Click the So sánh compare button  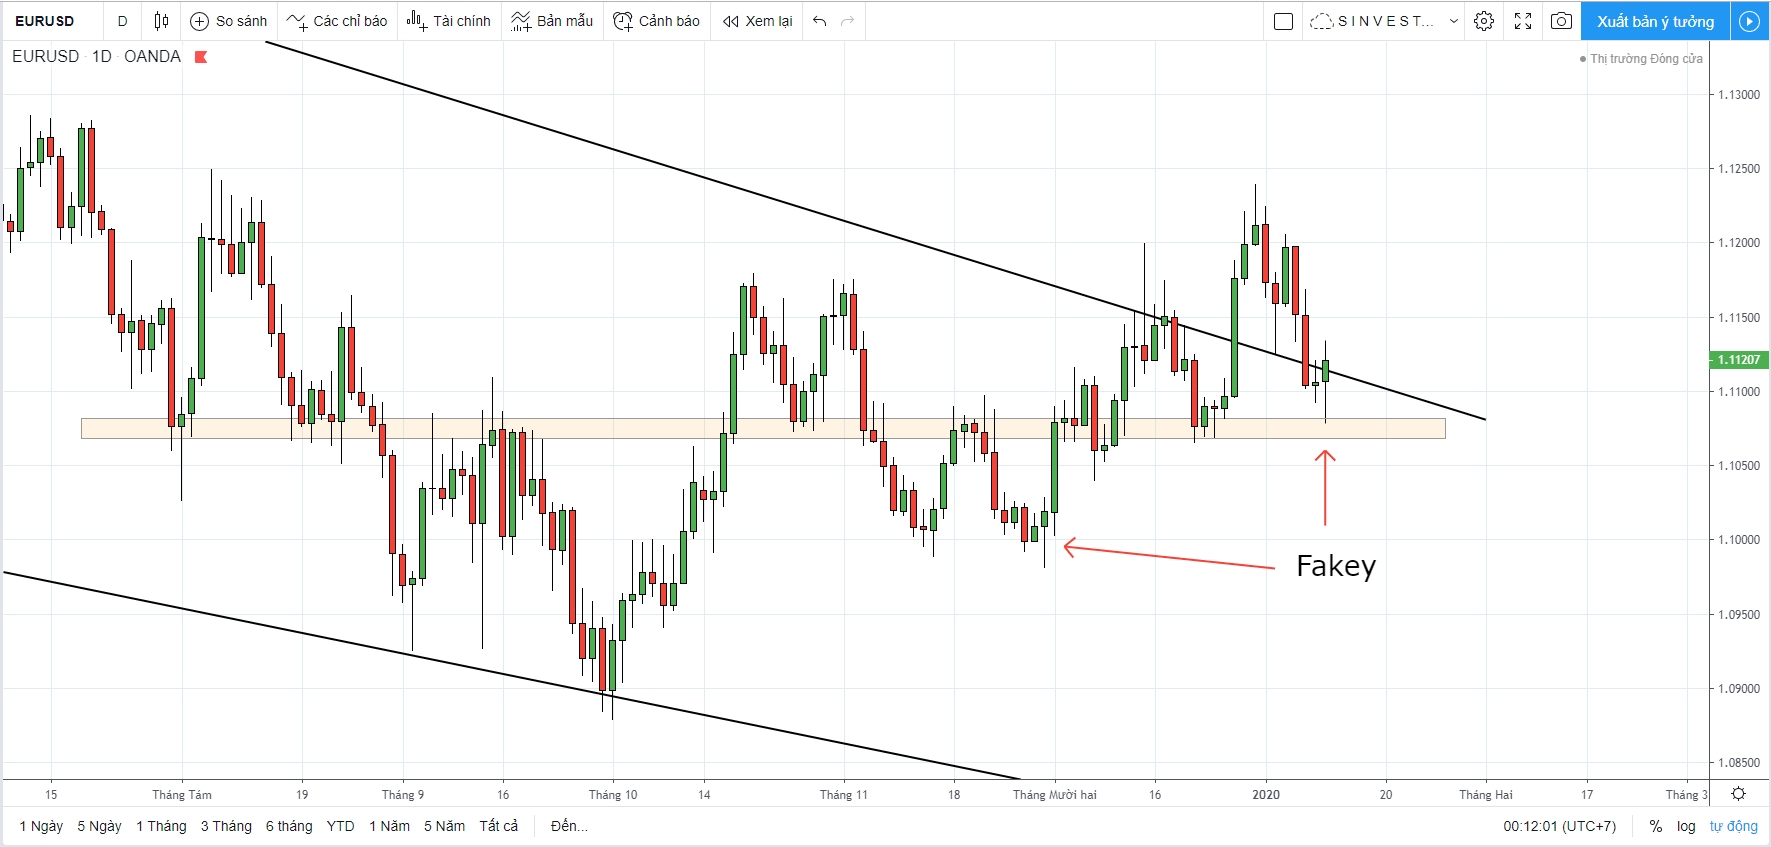tap(229, 21)
